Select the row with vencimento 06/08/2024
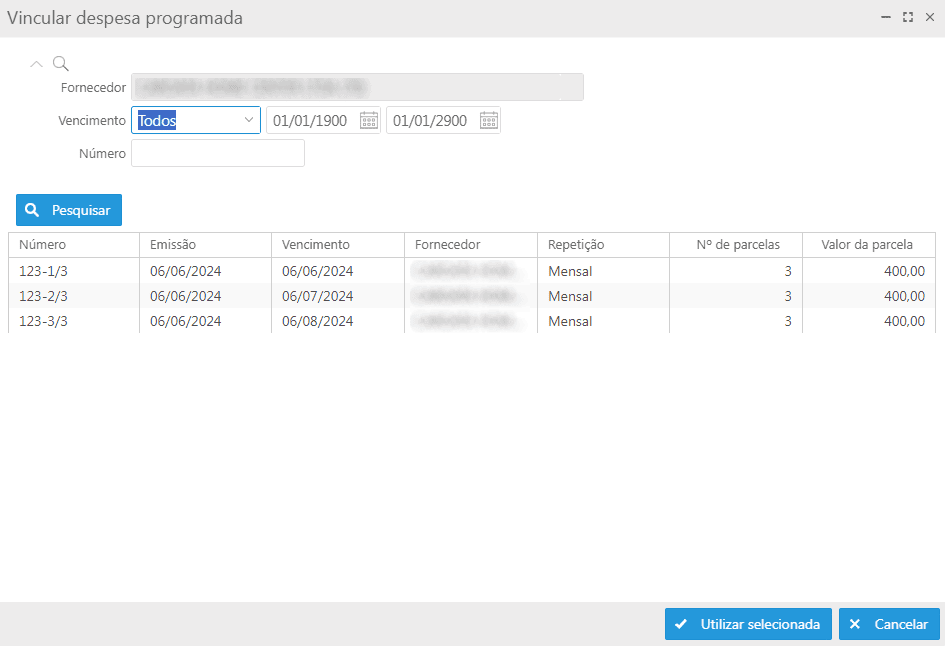This screenshot has height=646, width=945. pos(318,321)
